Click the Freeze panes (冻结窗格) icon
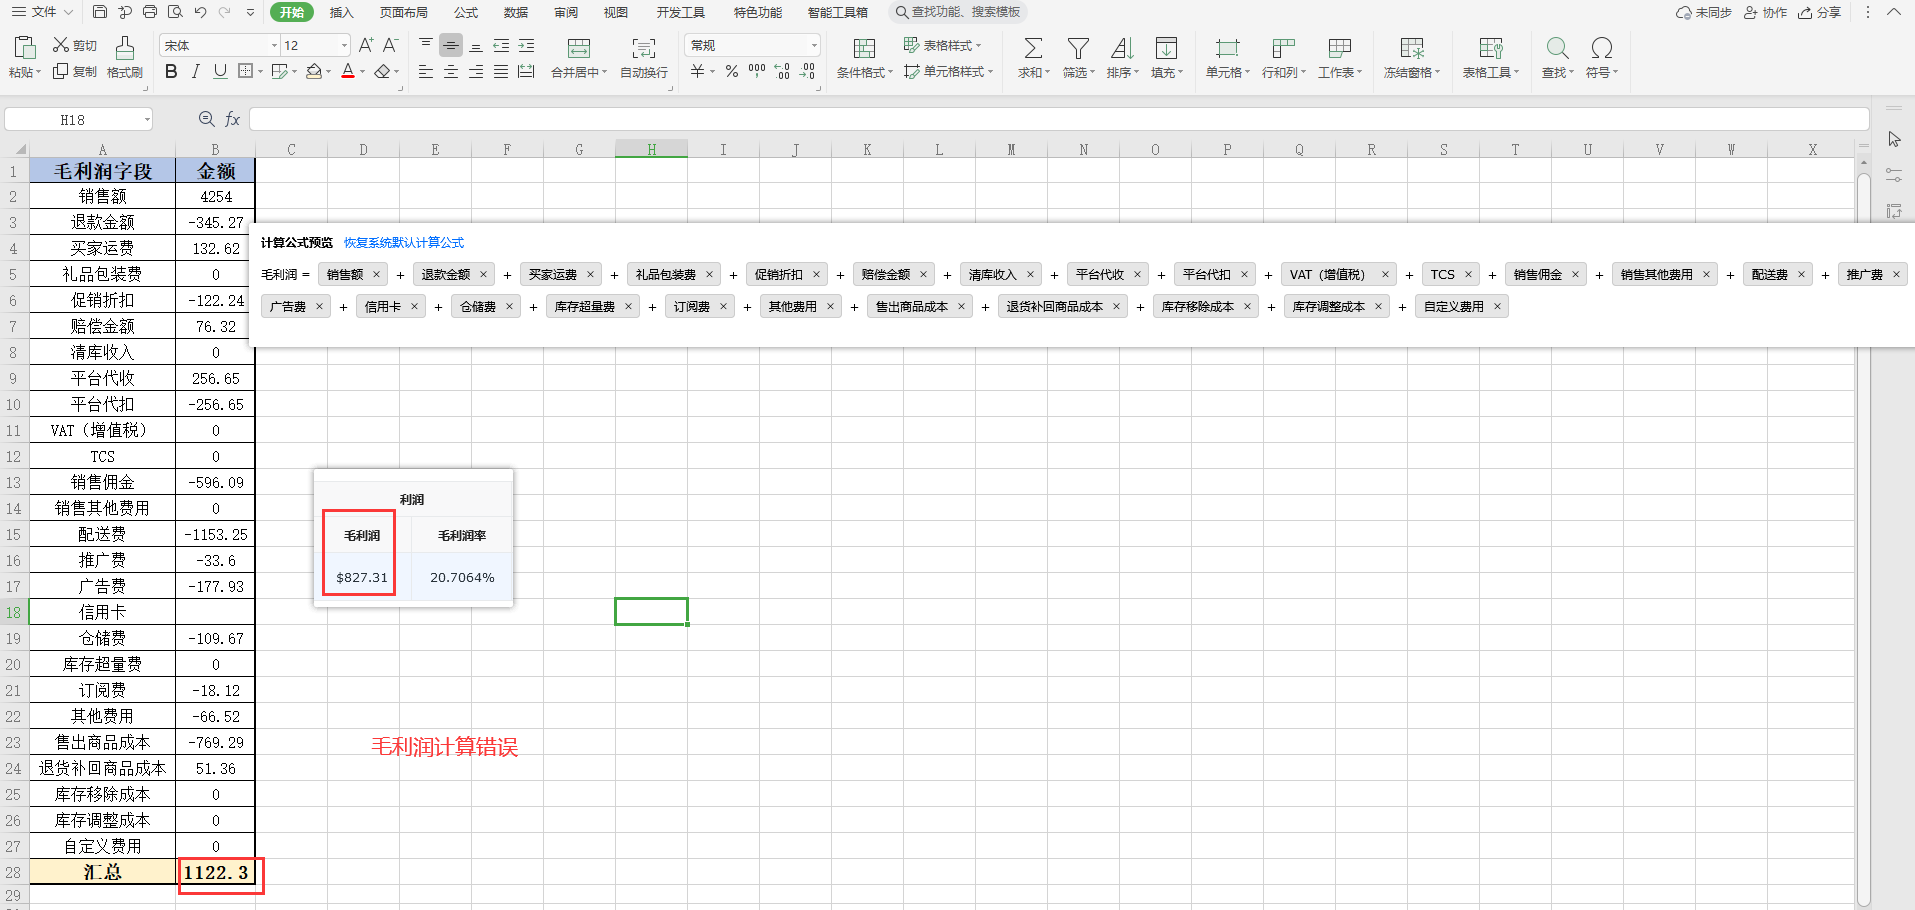 (x=1411, y=48)
